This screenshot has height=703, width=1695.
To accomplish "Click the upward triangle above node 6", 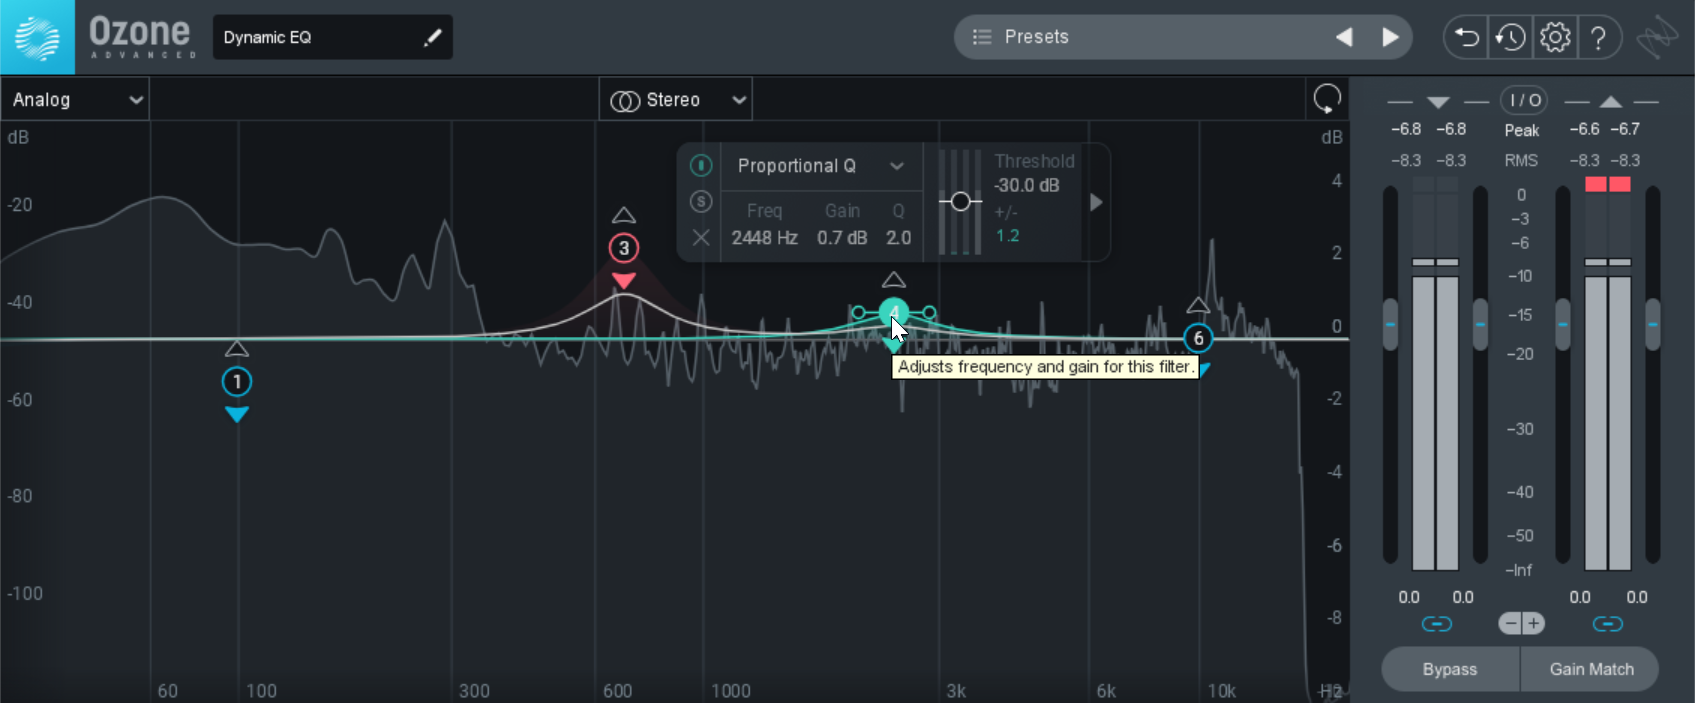I will click(1198, 305).
